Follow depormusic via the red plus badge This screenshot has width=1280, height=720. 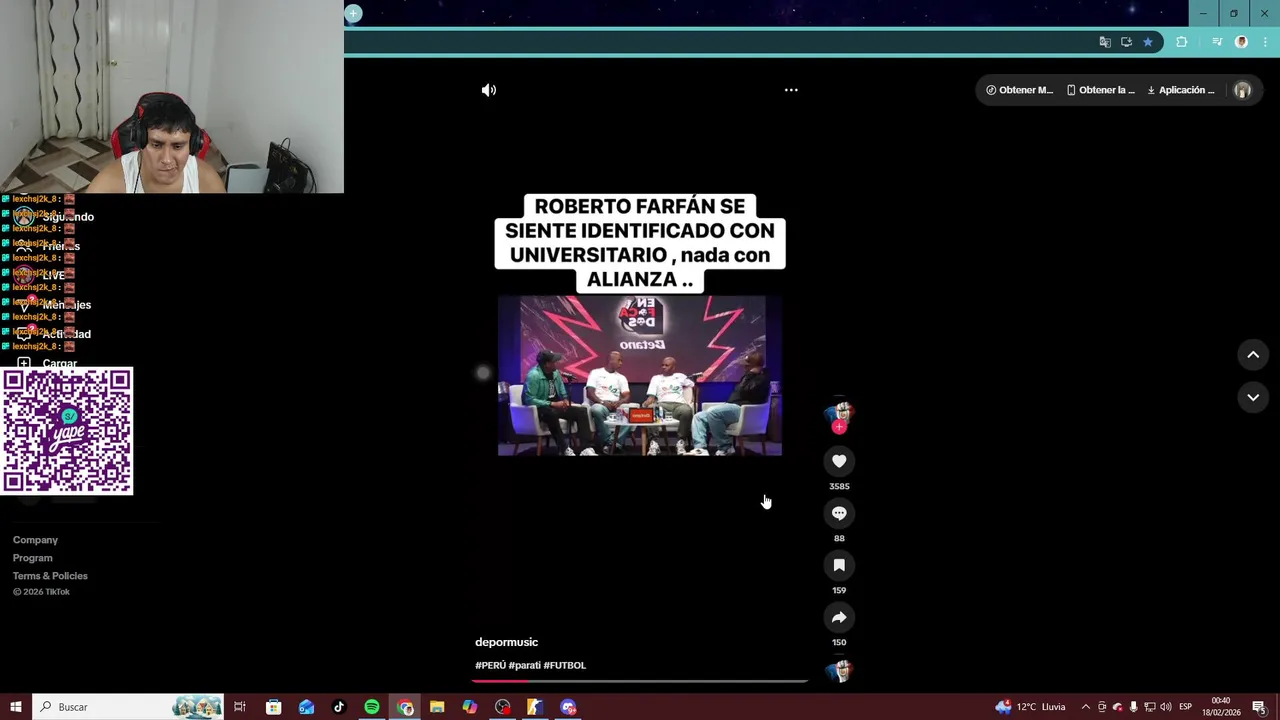(x=839, y=427)
